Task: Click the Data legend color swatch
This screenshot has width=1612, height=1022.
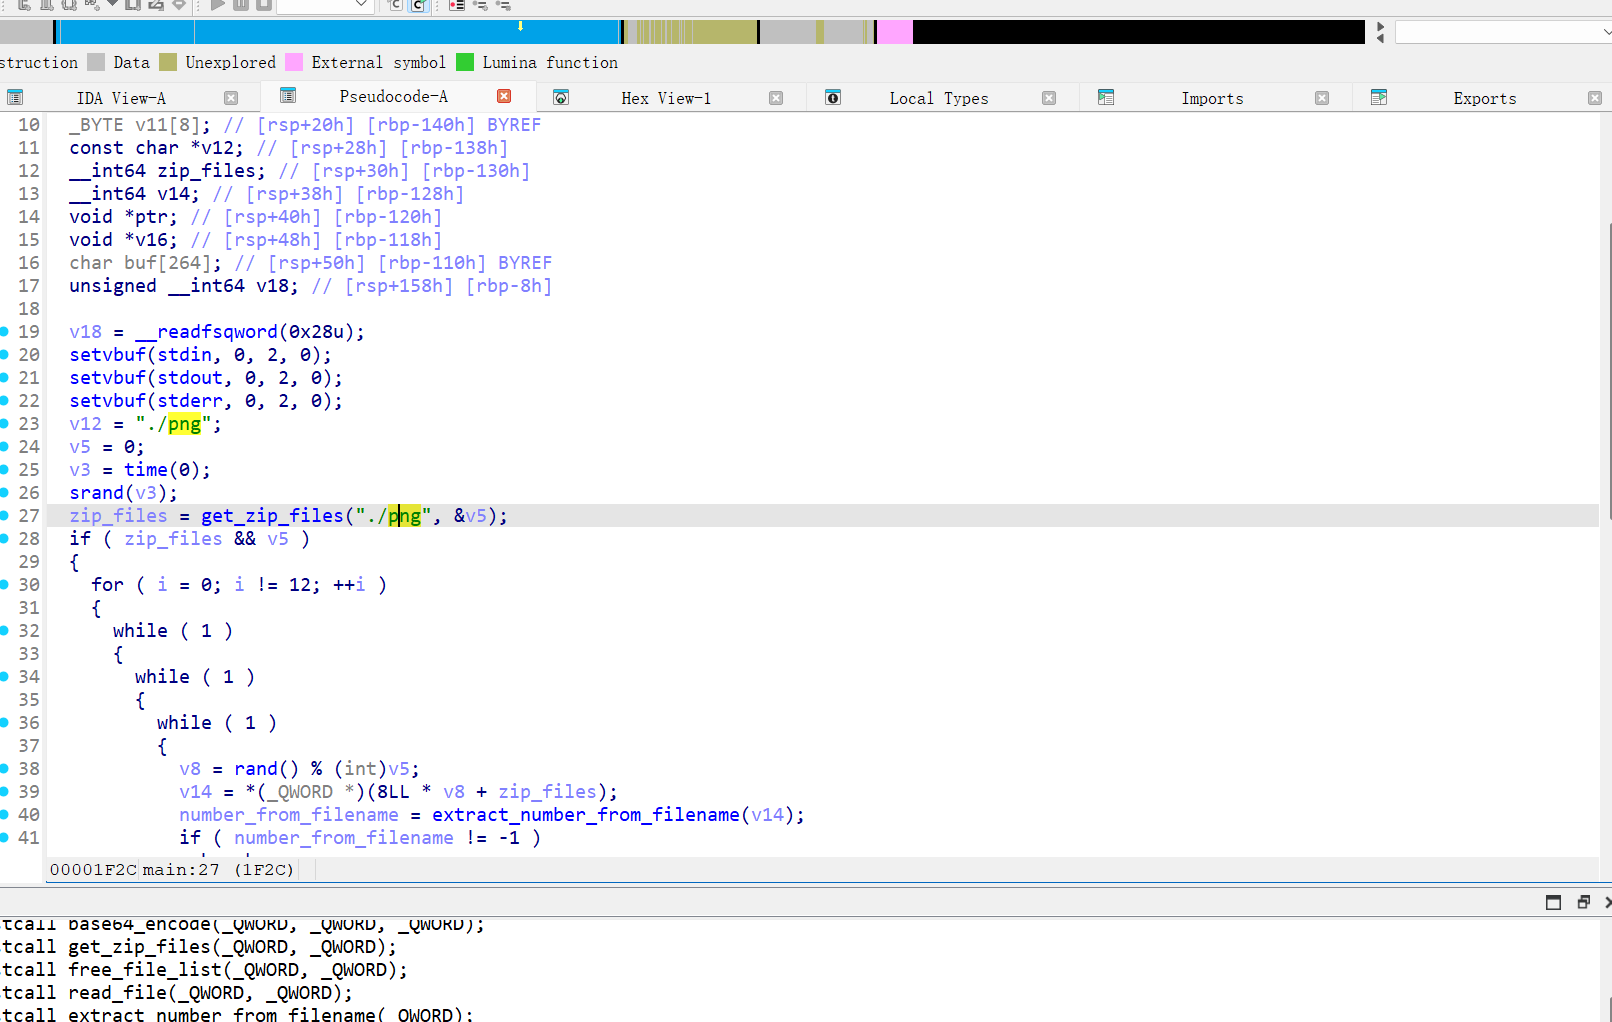Action: (x=96, y=62)
